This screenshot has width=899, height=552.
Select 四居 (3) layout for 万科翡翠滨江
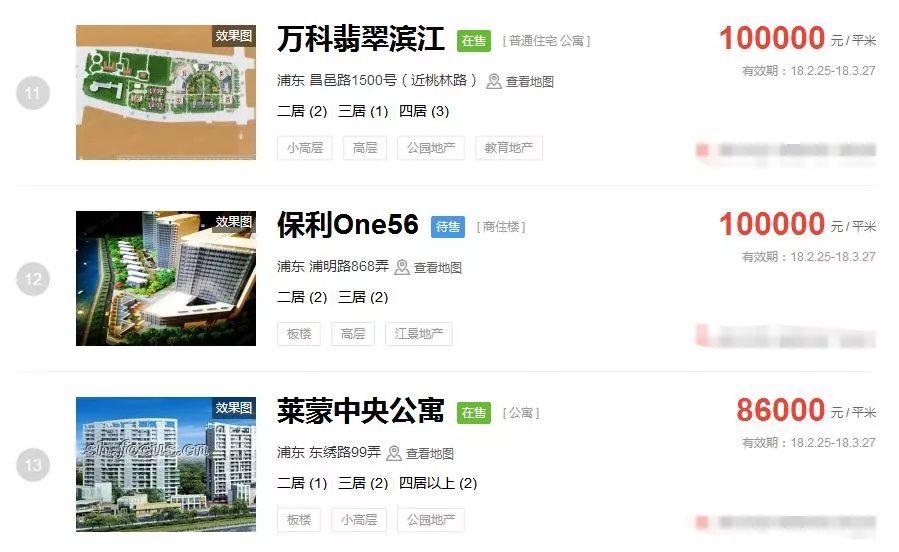(424, 111)
